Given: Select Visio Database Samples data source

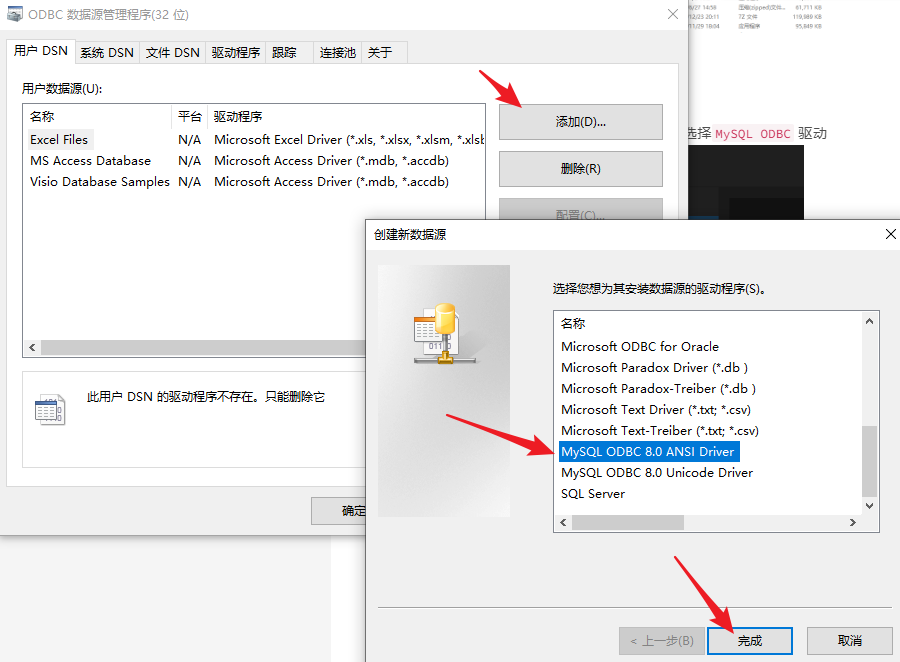Looking at the screenshot, I should pyautogui.click(x=100, y=182).
